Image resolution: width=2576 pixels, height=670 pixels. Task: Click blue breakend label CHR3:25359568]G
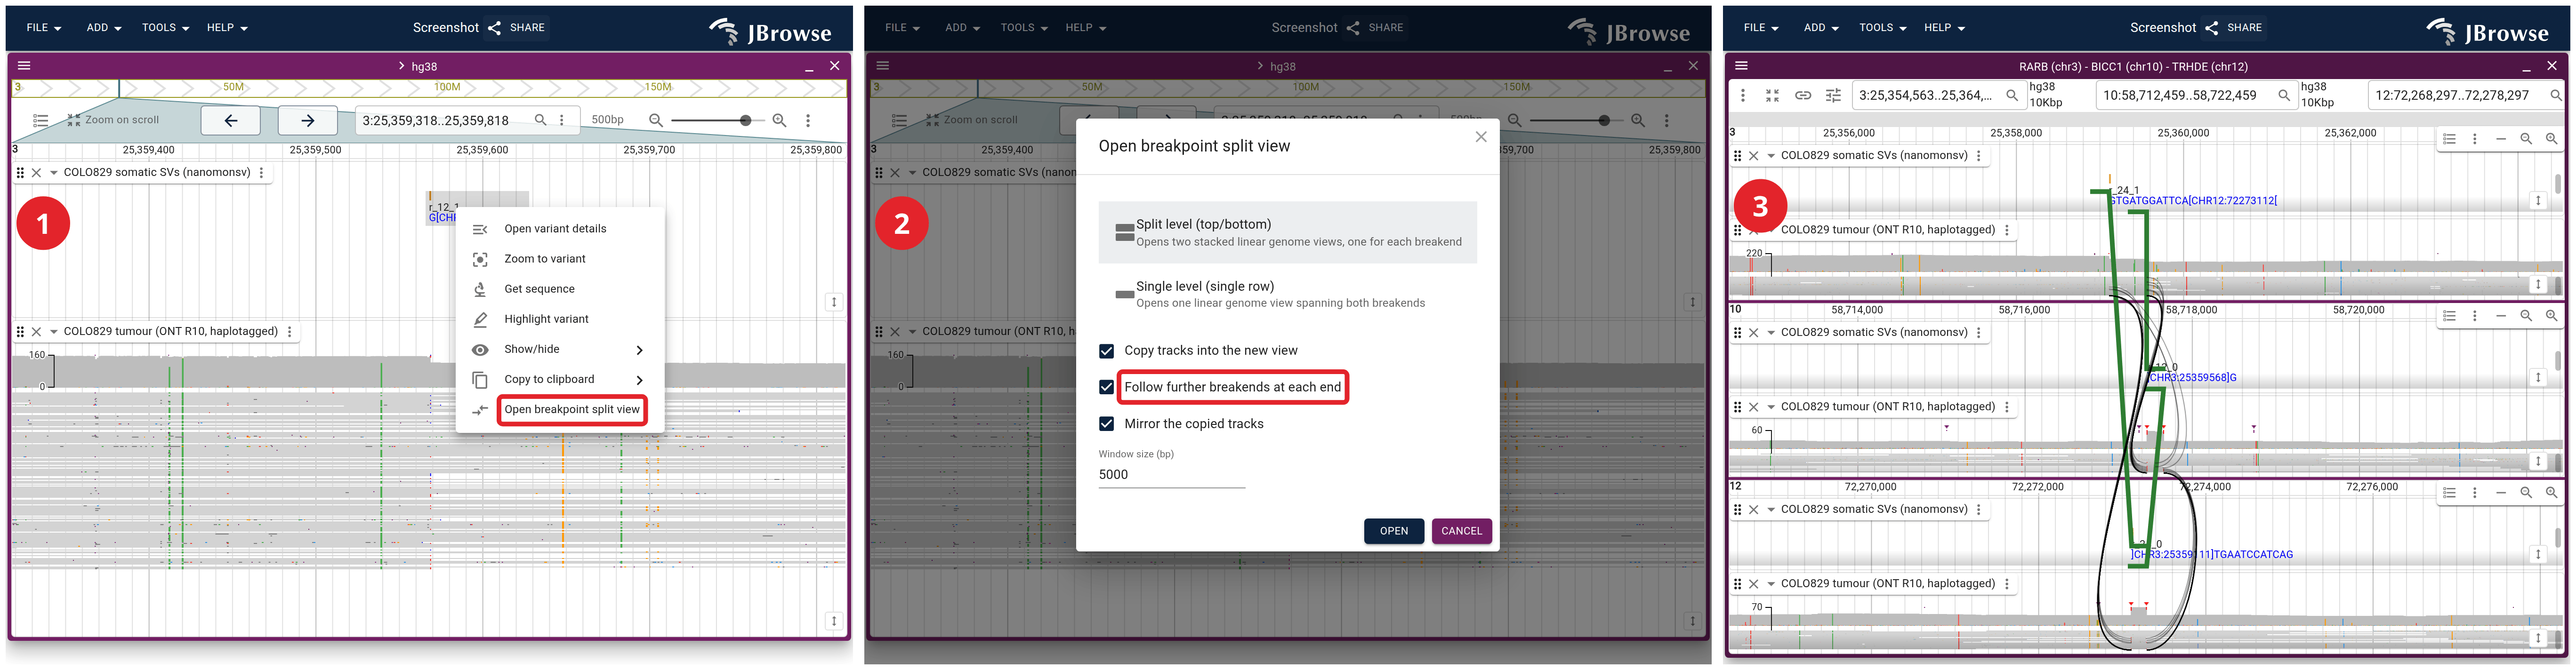point(2193,378)
